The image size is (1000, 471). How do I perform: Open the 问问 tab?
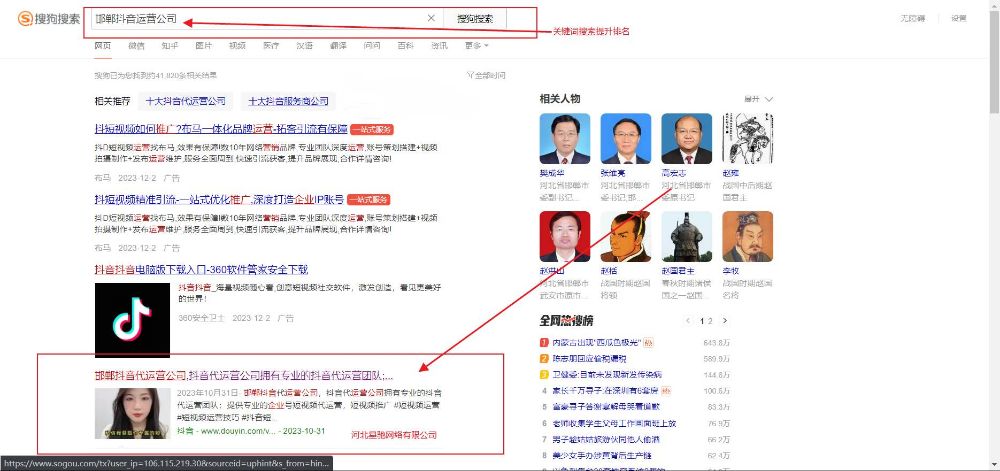tap(372, 45)
